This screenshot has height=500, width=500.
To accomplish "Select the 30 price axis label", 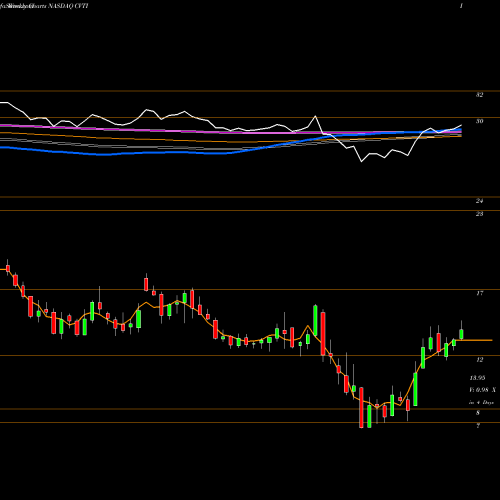I will point(479,121).
